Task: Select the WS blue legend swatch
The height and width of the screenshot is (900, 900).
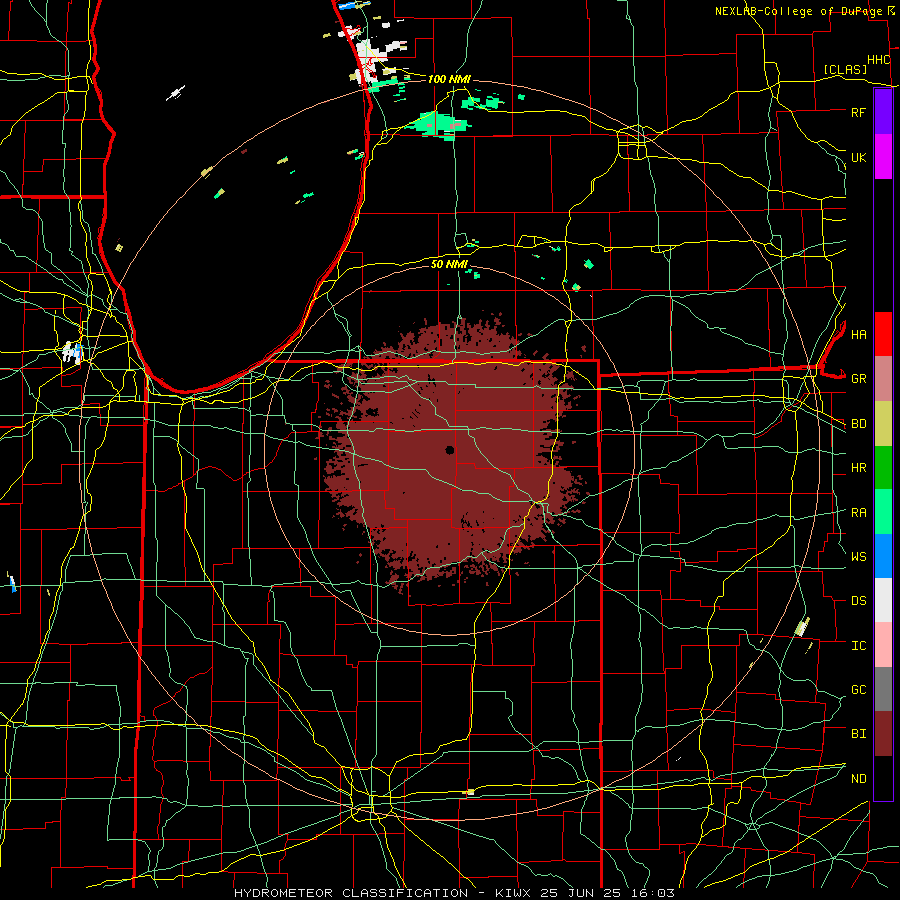Action: [883, 556]
